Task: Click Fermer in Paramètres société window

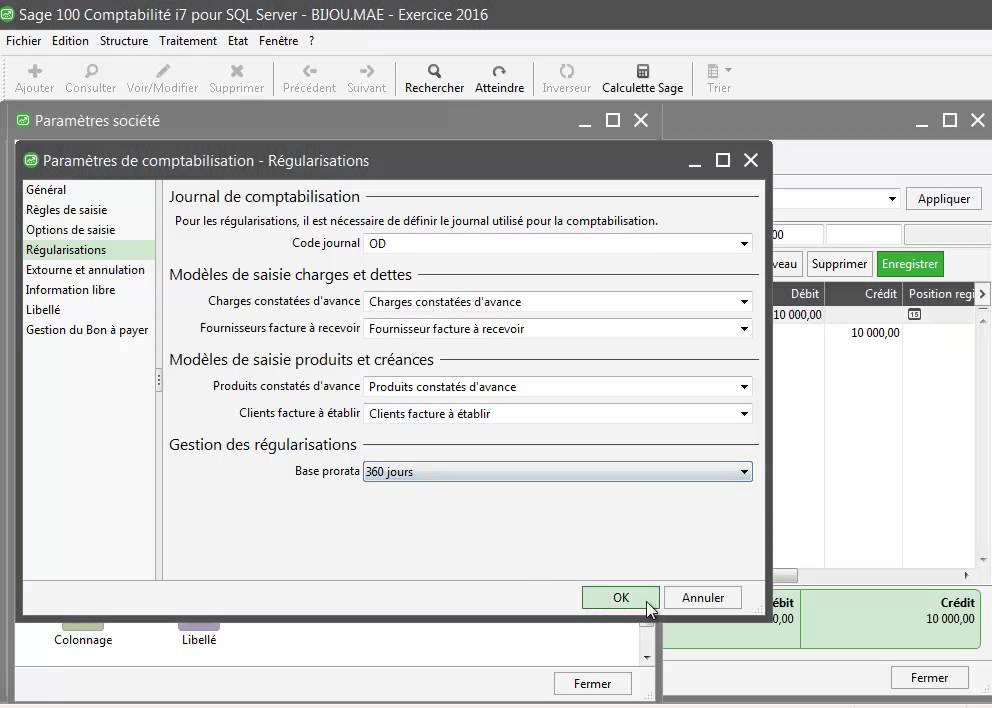Action: click(592, 684)
